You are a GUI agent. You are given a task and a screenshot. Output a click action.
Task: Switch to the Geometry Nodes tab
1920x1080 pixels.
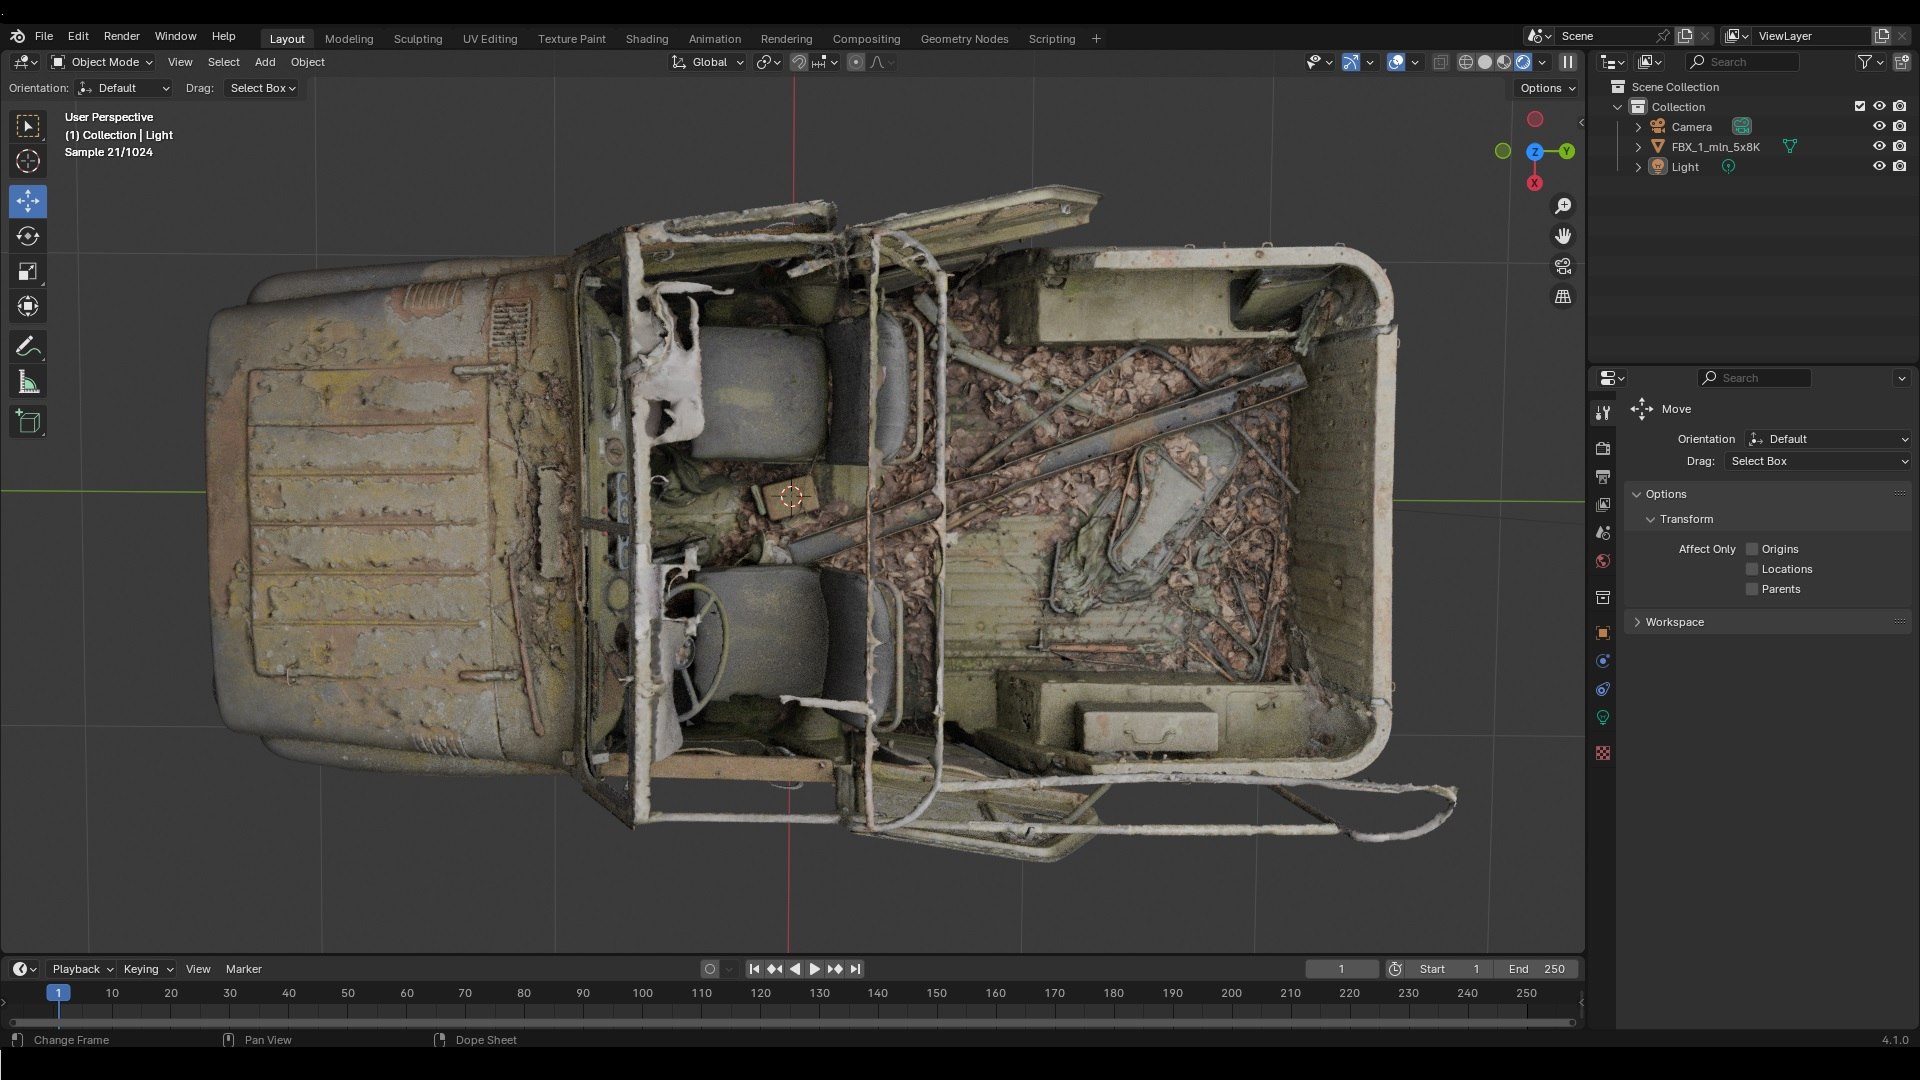964,39
